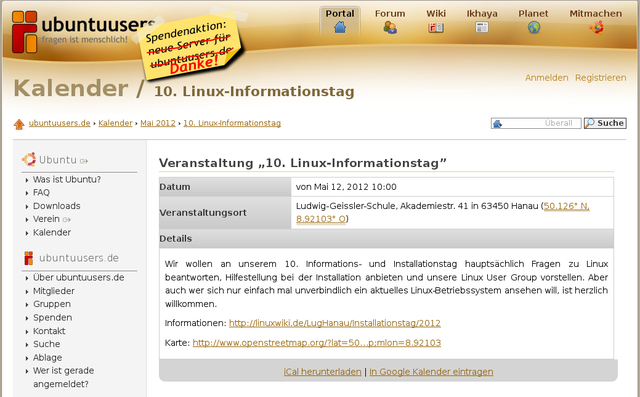
Task: Click the external link icon beside Ubuntu heading
Action: tap(84, 161)
